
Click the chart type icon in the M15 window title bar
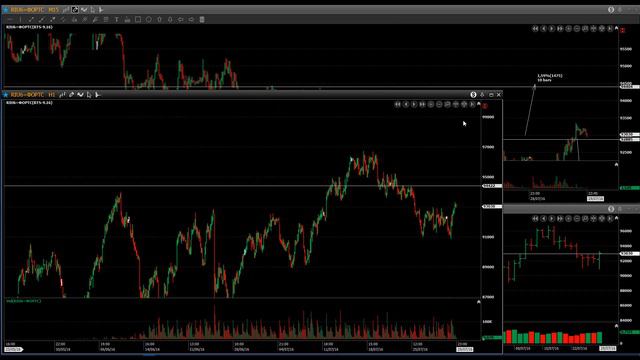coord(66,9)
